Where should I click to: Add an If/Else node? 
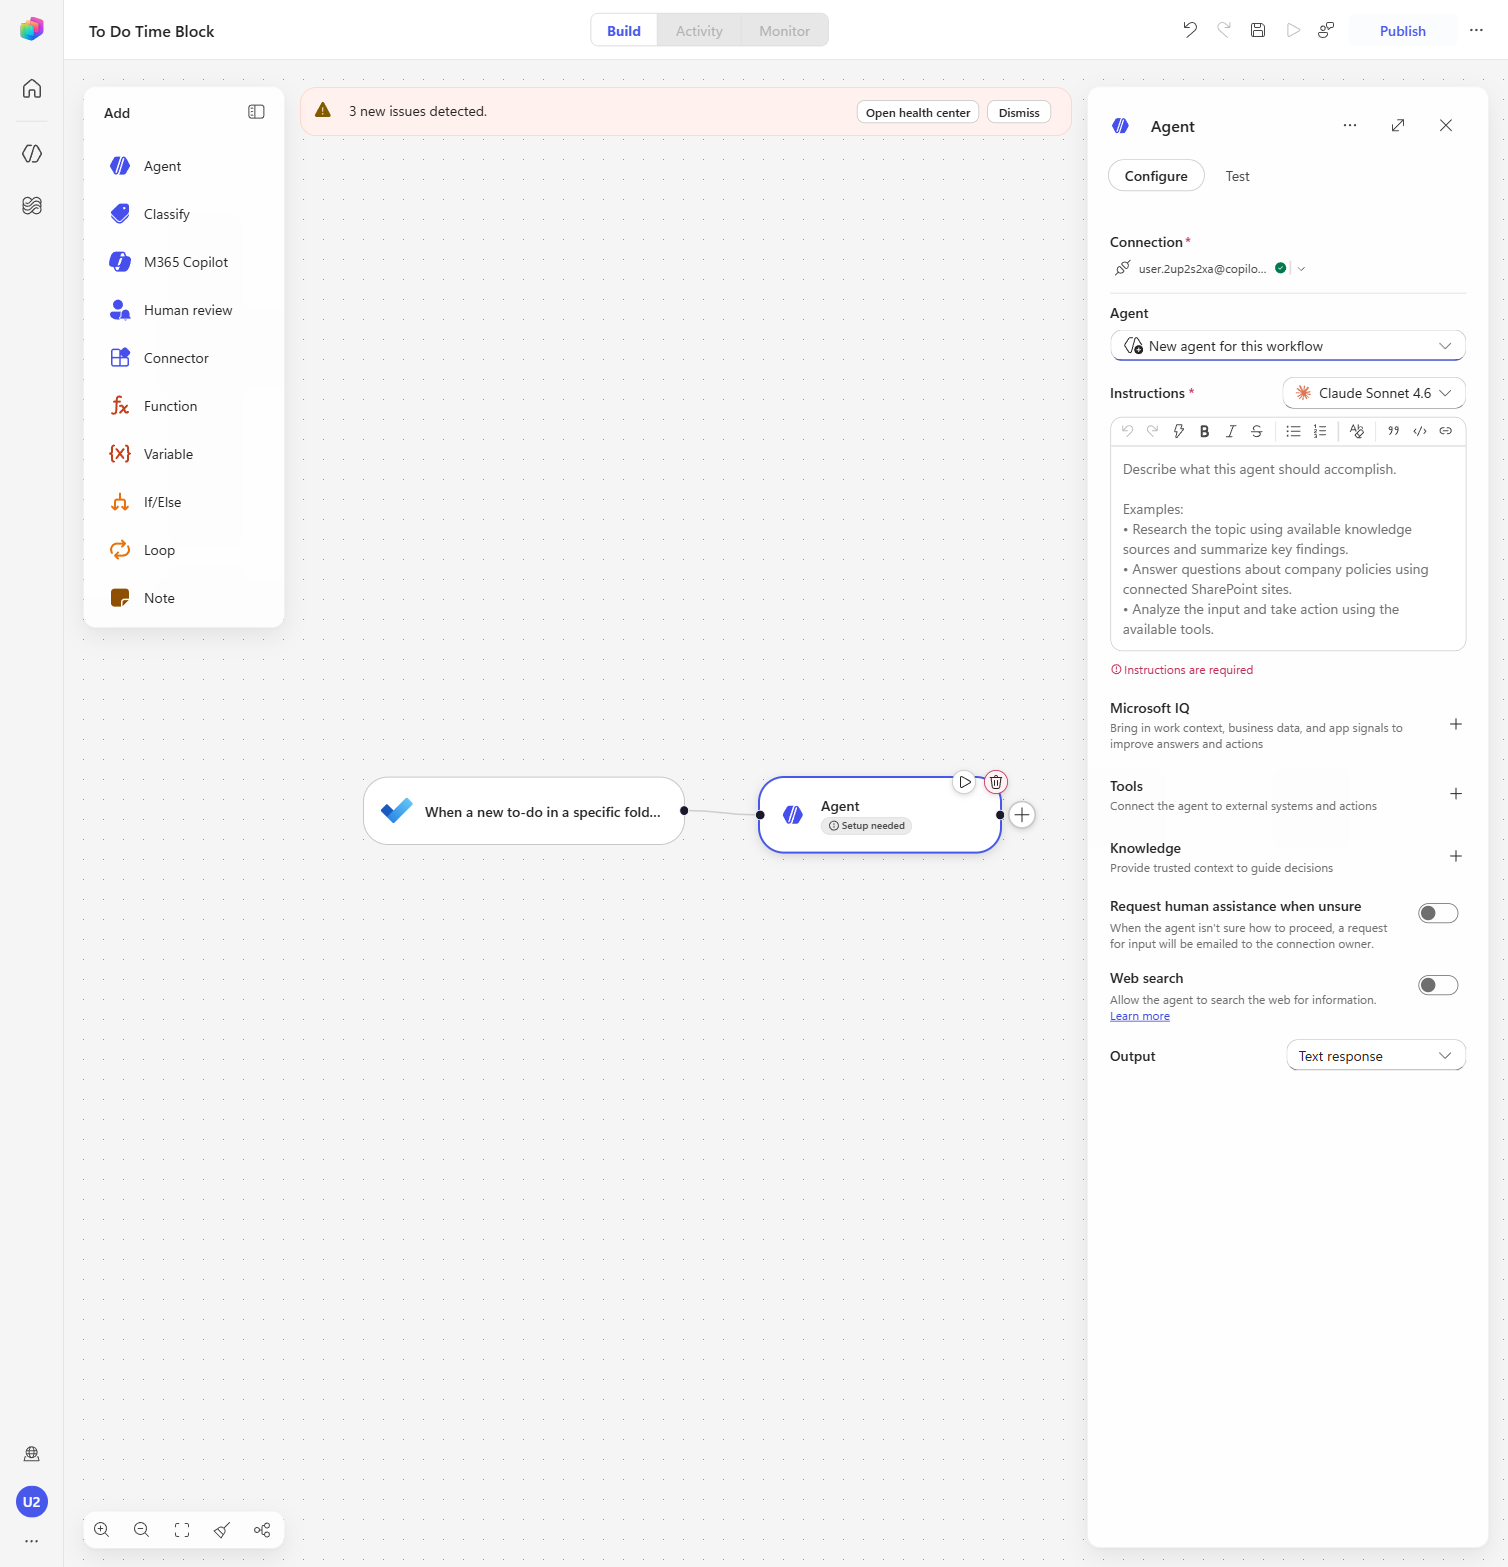pyautogui.click(x=184, y=502)
